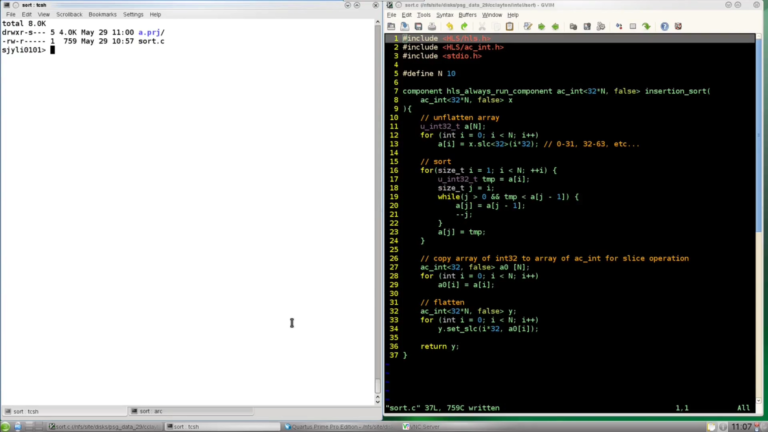Click terminal scrollbar down arrow
Image resolution: width=768 pixels, height=432 pixels.
point(377,402)
